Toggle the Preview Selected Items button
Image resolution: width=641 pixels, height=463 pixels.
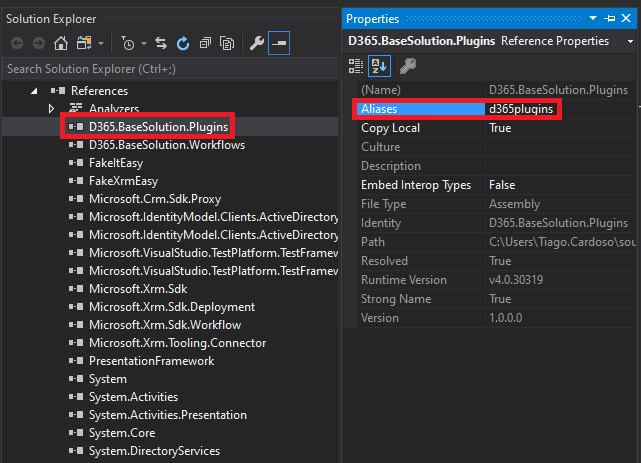coord(279,44)
